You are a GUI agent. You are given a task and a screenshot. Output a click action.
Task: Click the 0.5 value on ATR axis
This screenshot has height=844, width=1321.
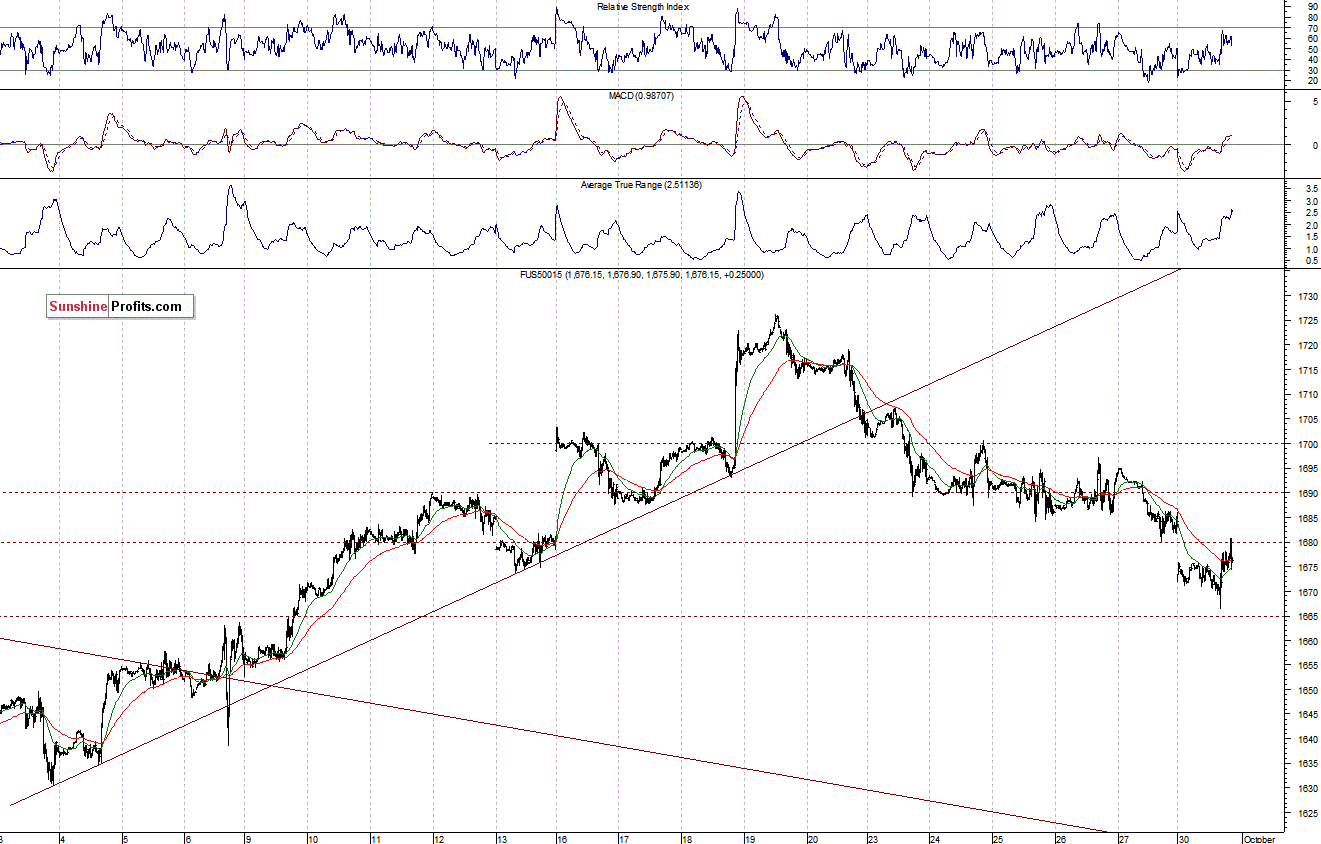pos(1311,261)
